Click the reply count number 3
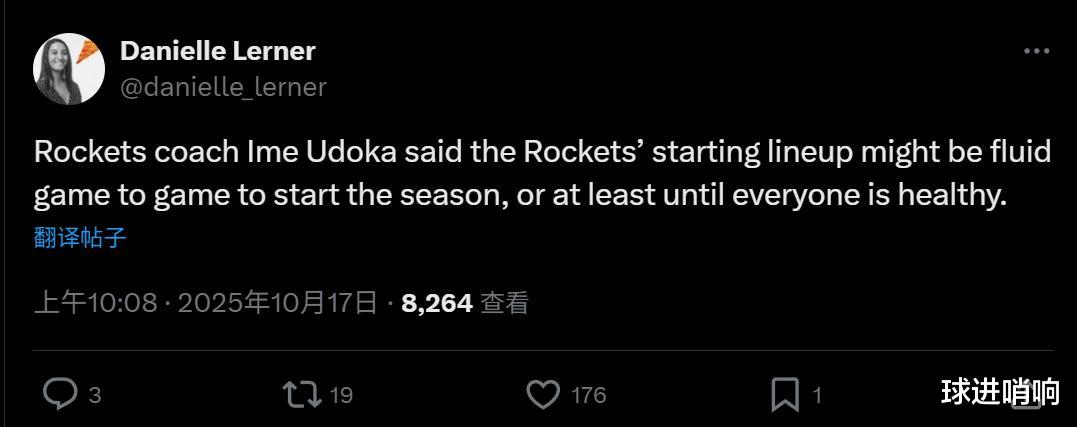Image resolution: width=1077 pixels, height=427 pixels. click(95, 395)
